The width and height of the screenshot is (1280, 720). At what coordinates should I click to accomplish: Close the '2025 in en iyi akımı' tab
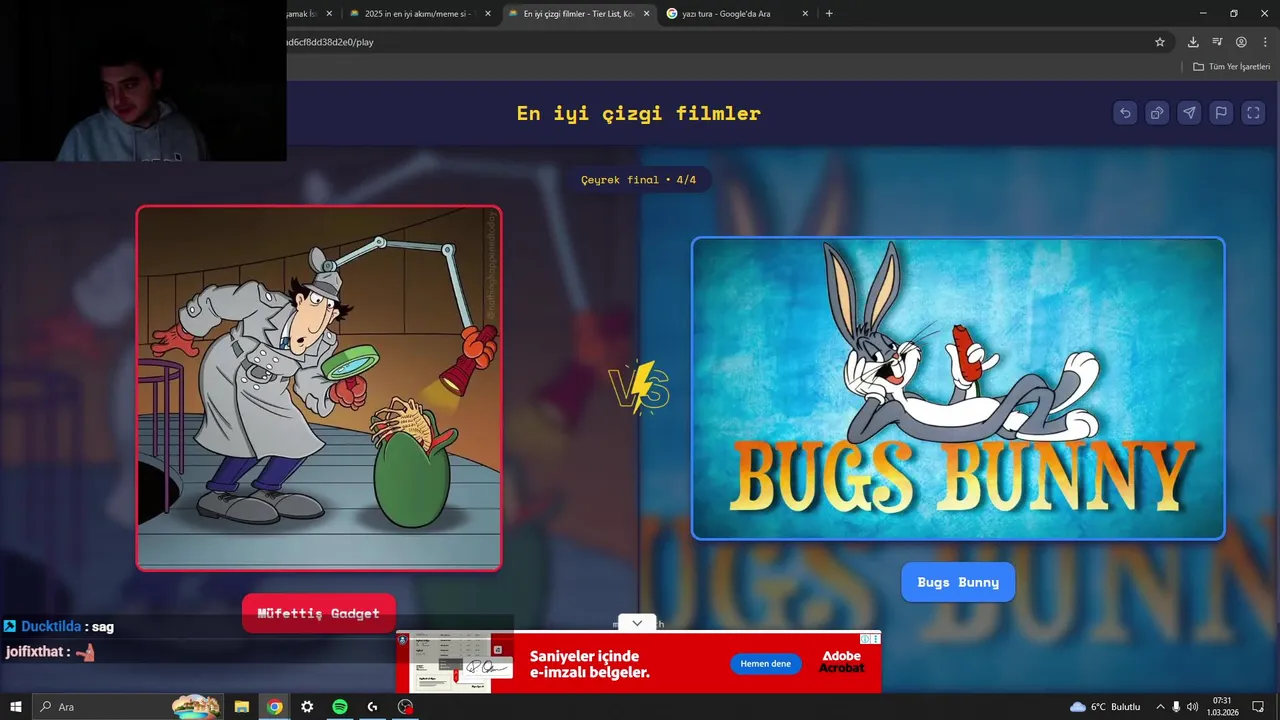[487, 14]
